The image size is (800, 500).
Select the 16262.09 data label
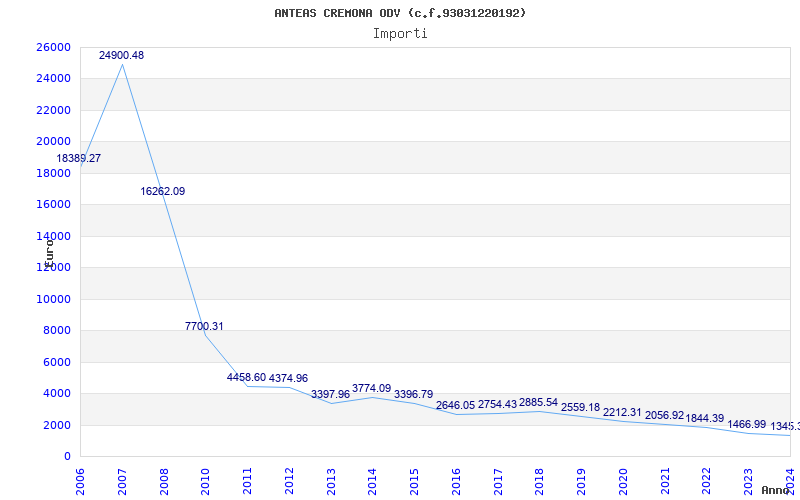click(x=163, y=191)
